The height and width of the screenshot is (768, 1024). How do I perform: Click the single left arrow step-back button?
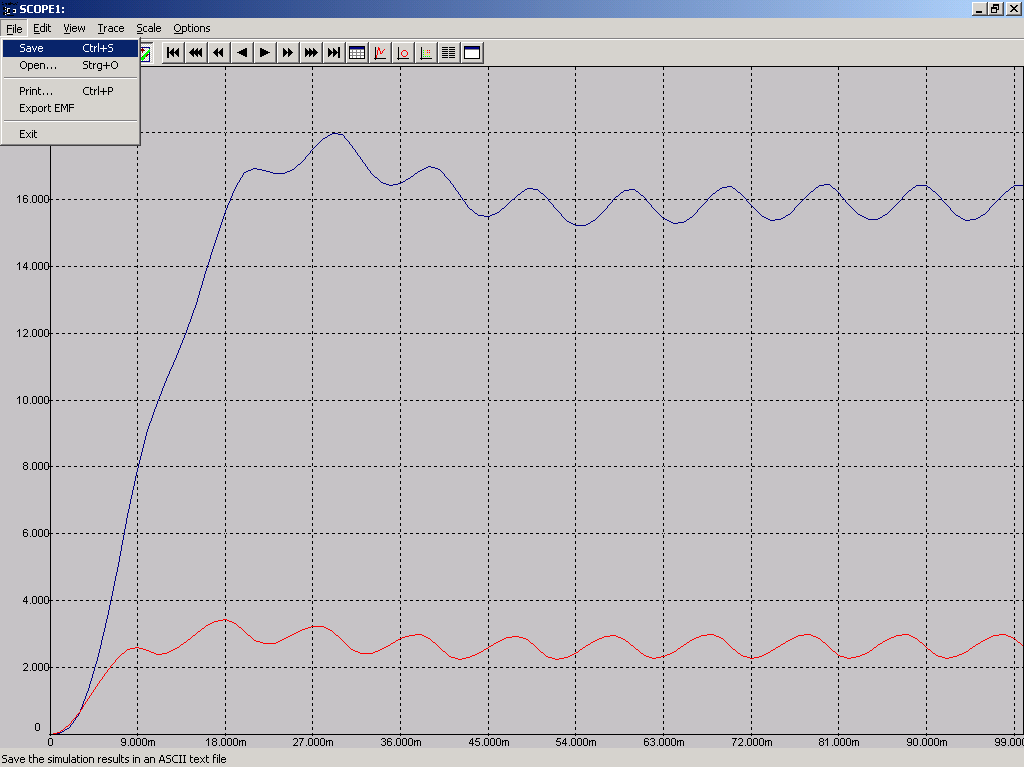(242, 53)
